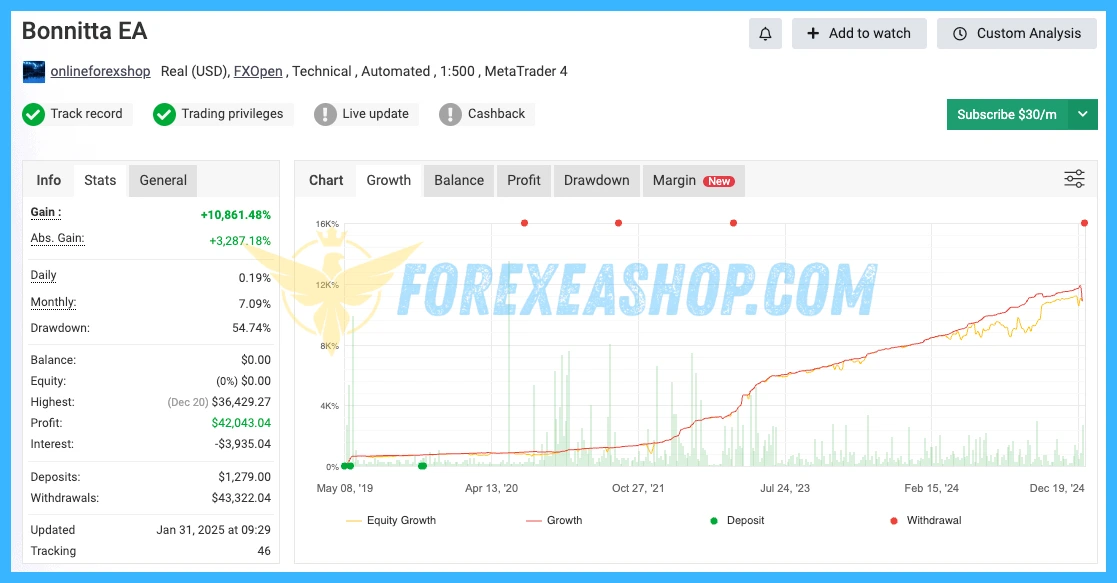The height and width of the screenshot is (583, 1117).
Task: Click the clock icon in Custom Analysis
Action: (960, 33)
